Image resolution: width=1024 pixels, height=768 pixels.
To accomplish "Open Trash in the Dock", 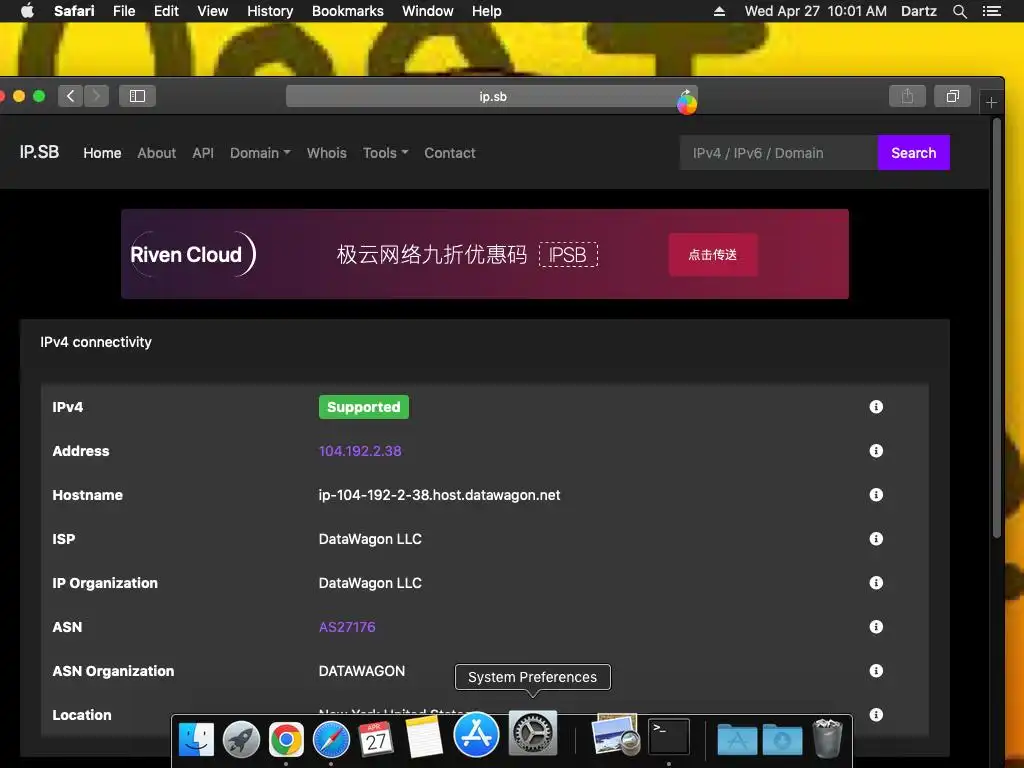I will [x=827, y=738].
